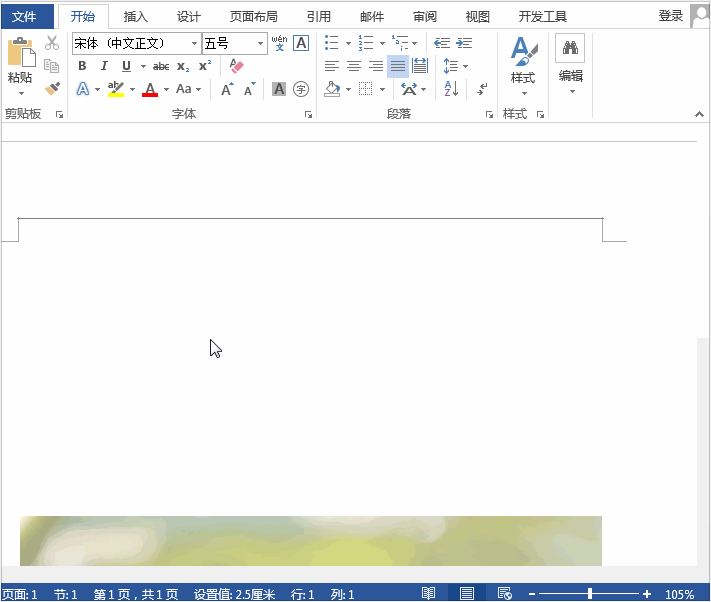Switch to the References tab
The height and width of the screenshot is (602, 711).
tap(318, 17)
